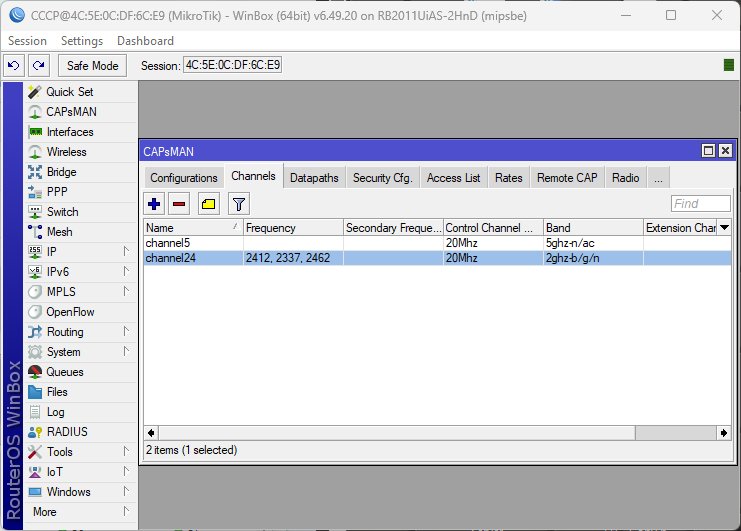
Task: Select the channel5 row
Action: point(438,243)
